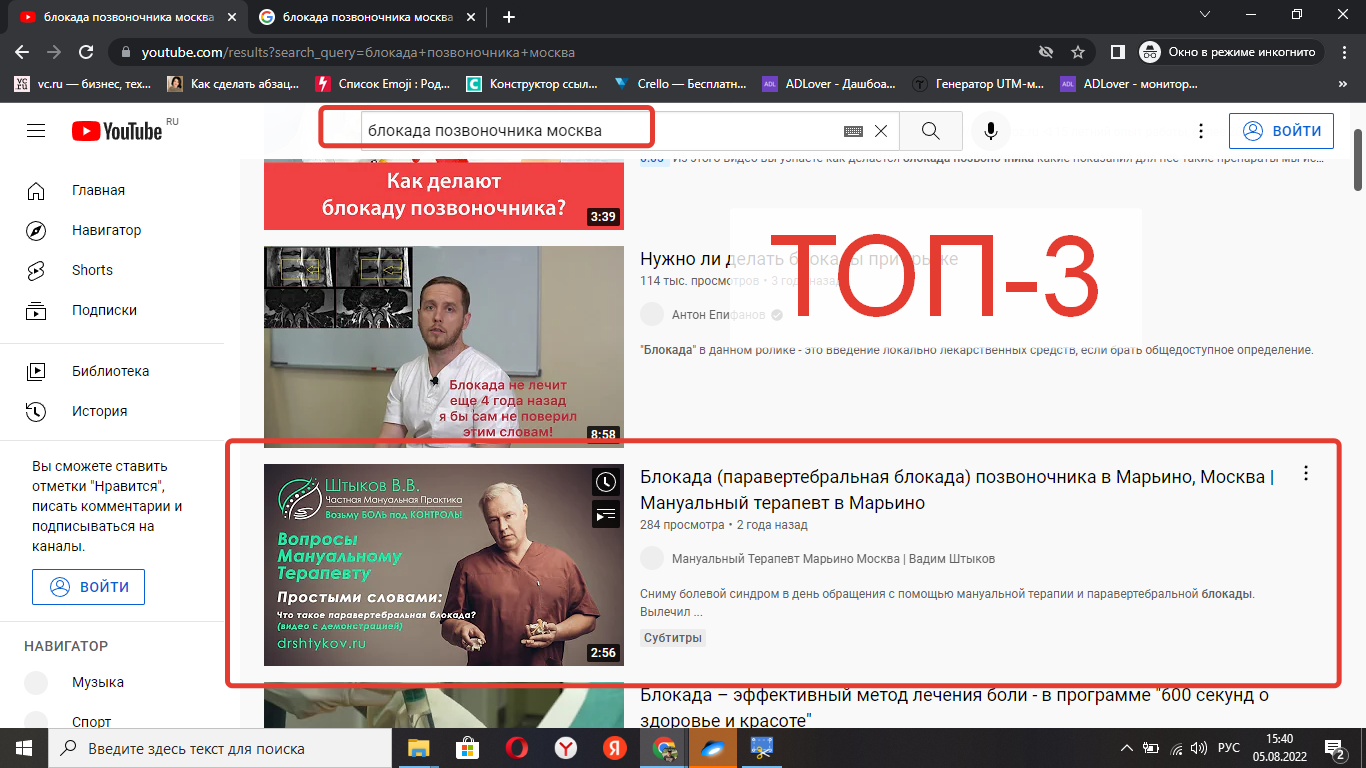Click the third-party cookies blocked eye icon

(1046, 52)
